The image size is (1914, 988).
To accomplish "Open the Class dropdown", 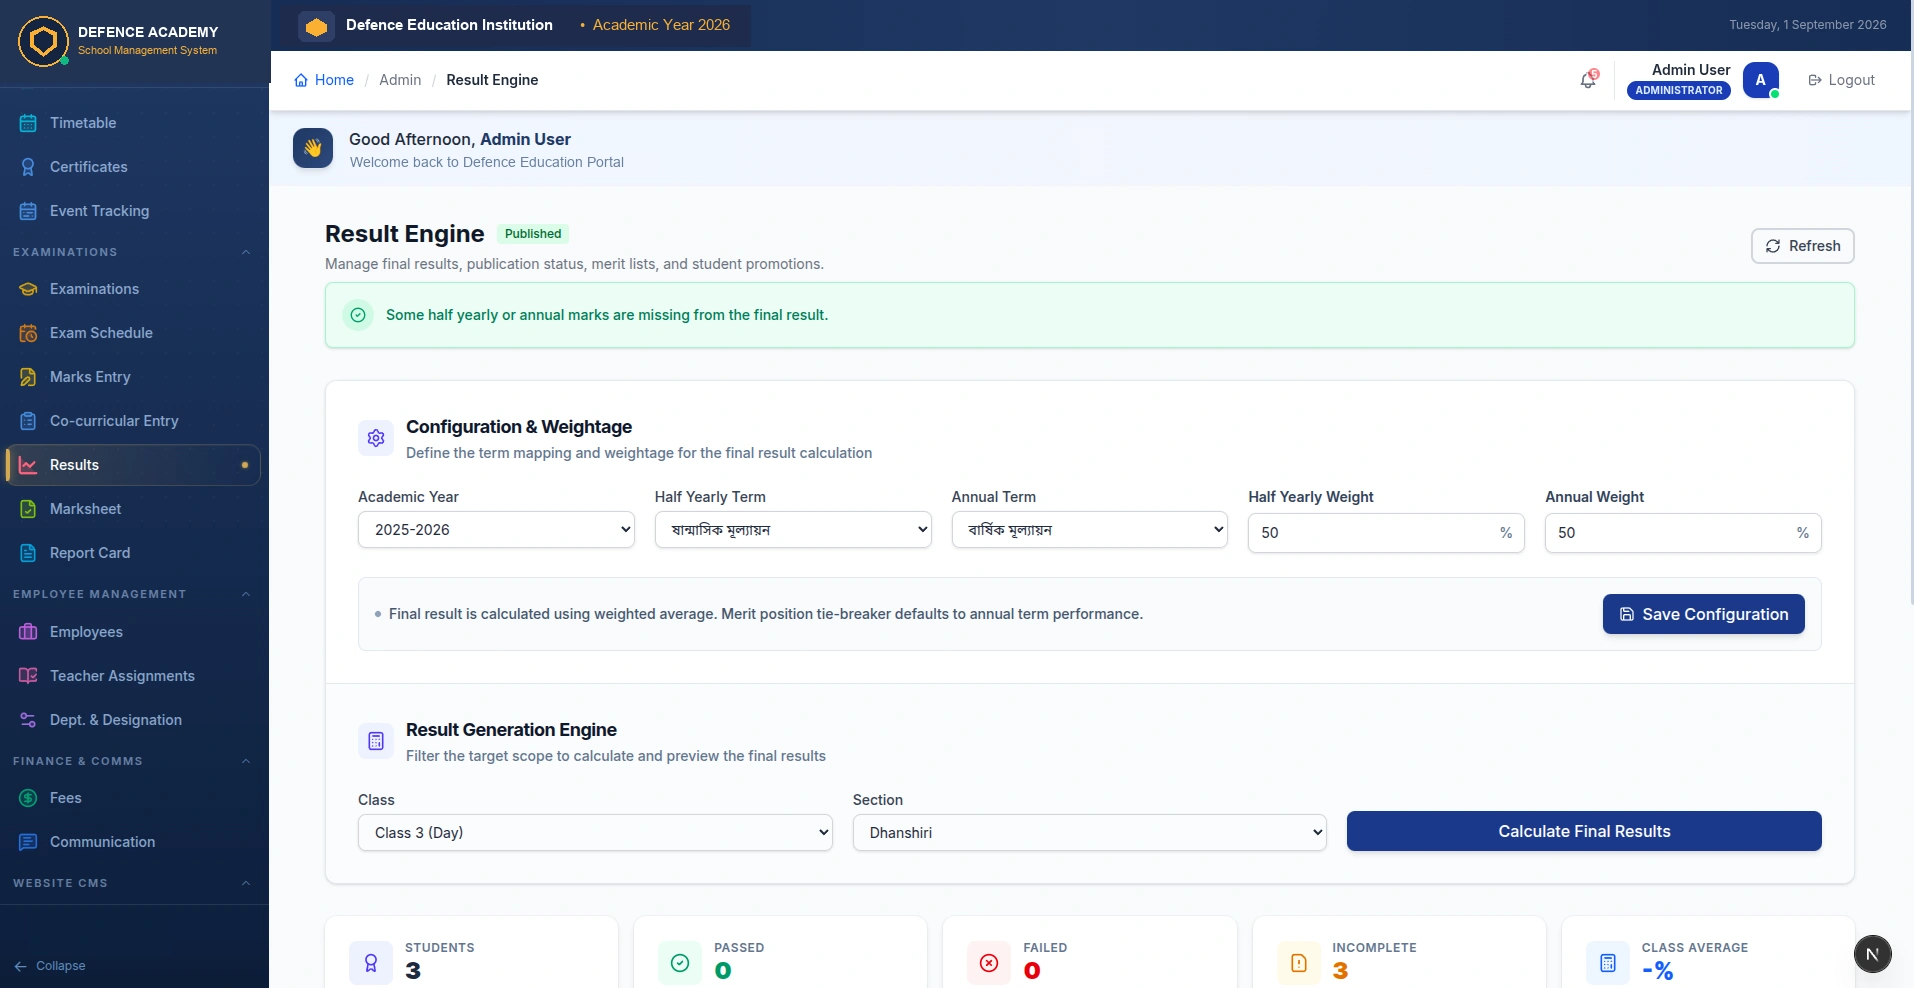I will 595,833.
